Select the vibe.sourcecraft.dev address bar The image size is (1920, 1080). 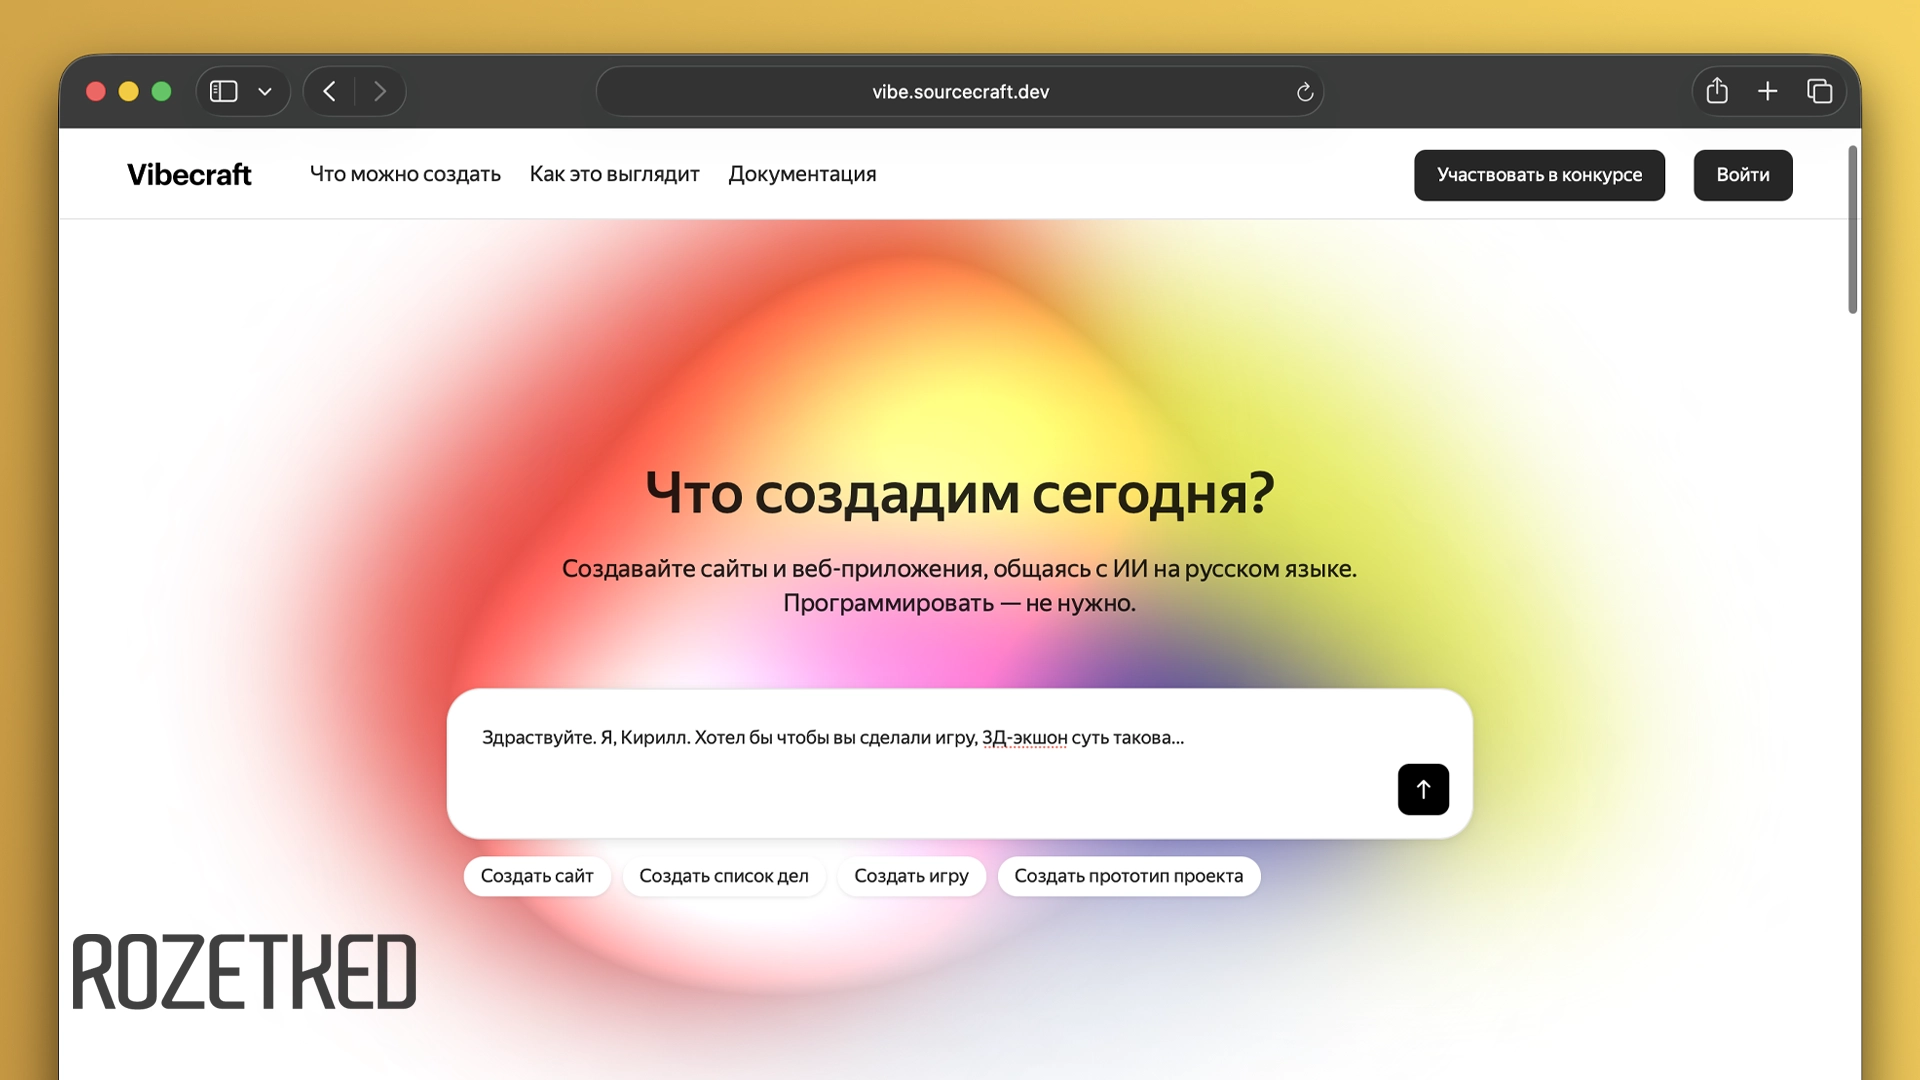coord(960,92)
